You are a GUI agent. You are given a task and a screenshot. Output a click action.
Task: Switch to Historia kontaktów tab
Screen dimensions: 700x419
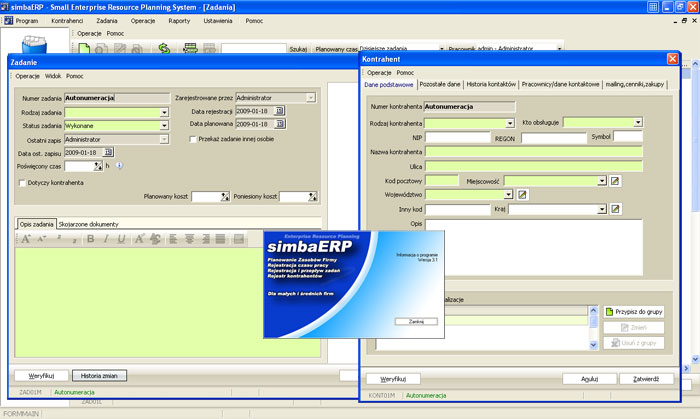point(491,84)
